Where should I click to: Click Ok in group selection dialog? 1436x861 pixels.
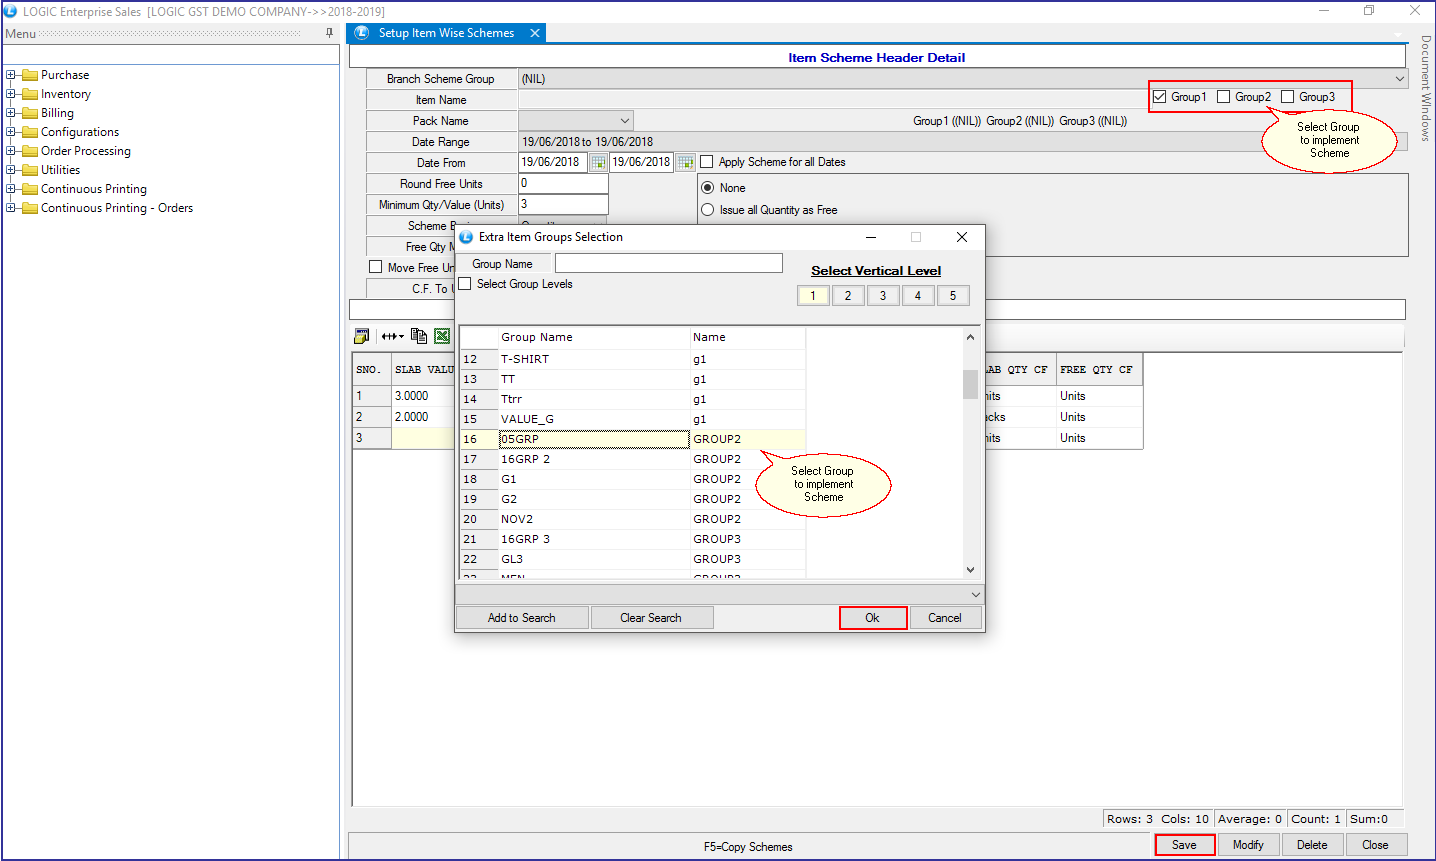(873, 618)
